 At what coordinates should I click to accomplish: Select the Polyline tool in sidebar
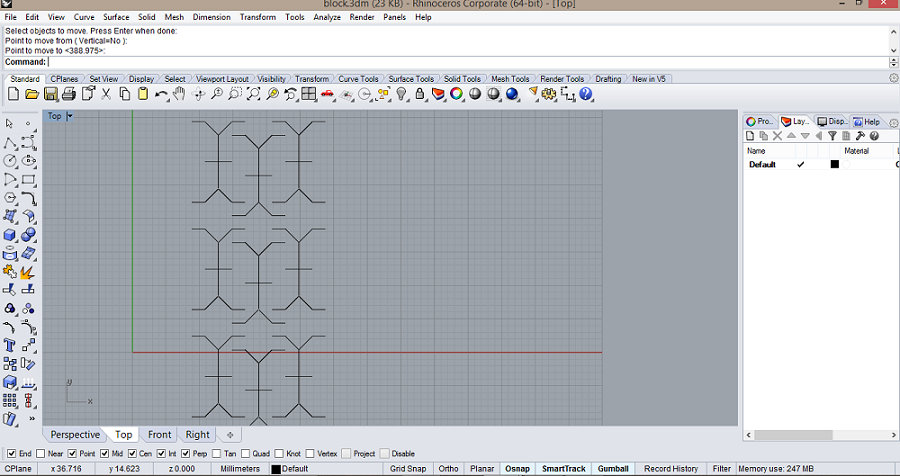[x=9, y=142]
